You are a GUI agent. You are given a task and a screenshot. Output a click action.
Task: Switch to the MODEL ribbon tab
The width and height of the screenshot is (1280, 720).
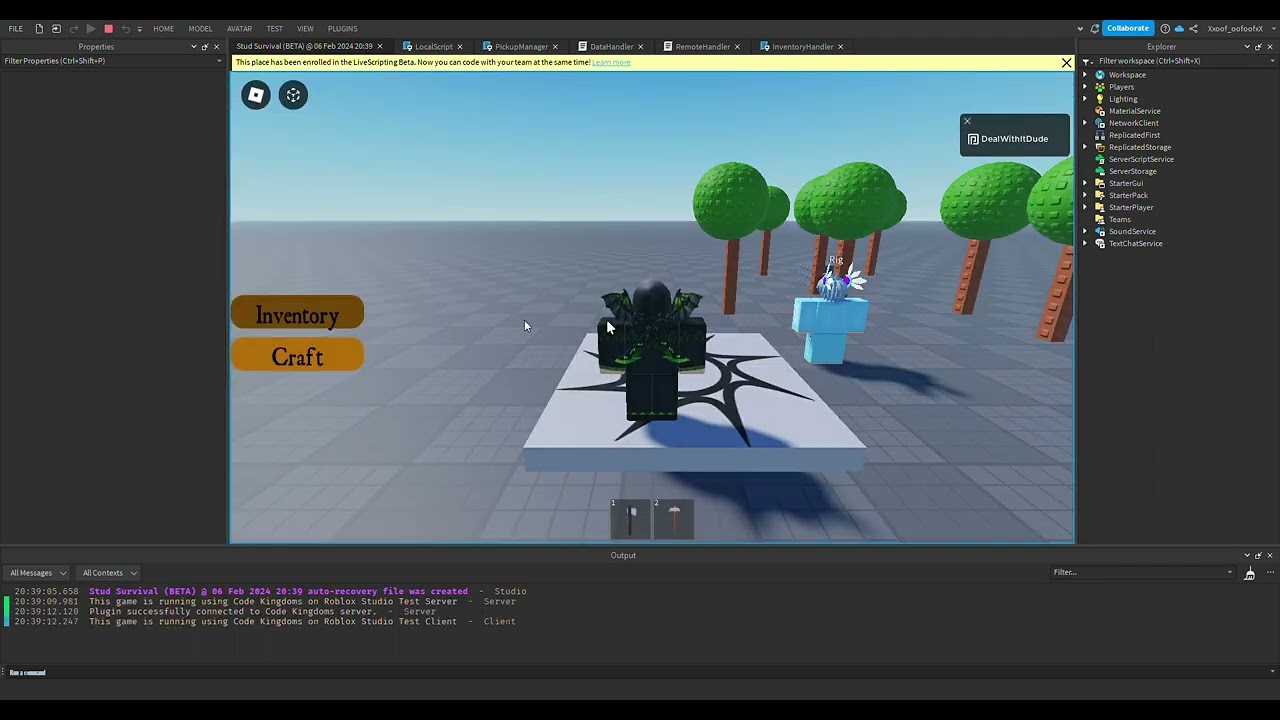tap(200, 28)
